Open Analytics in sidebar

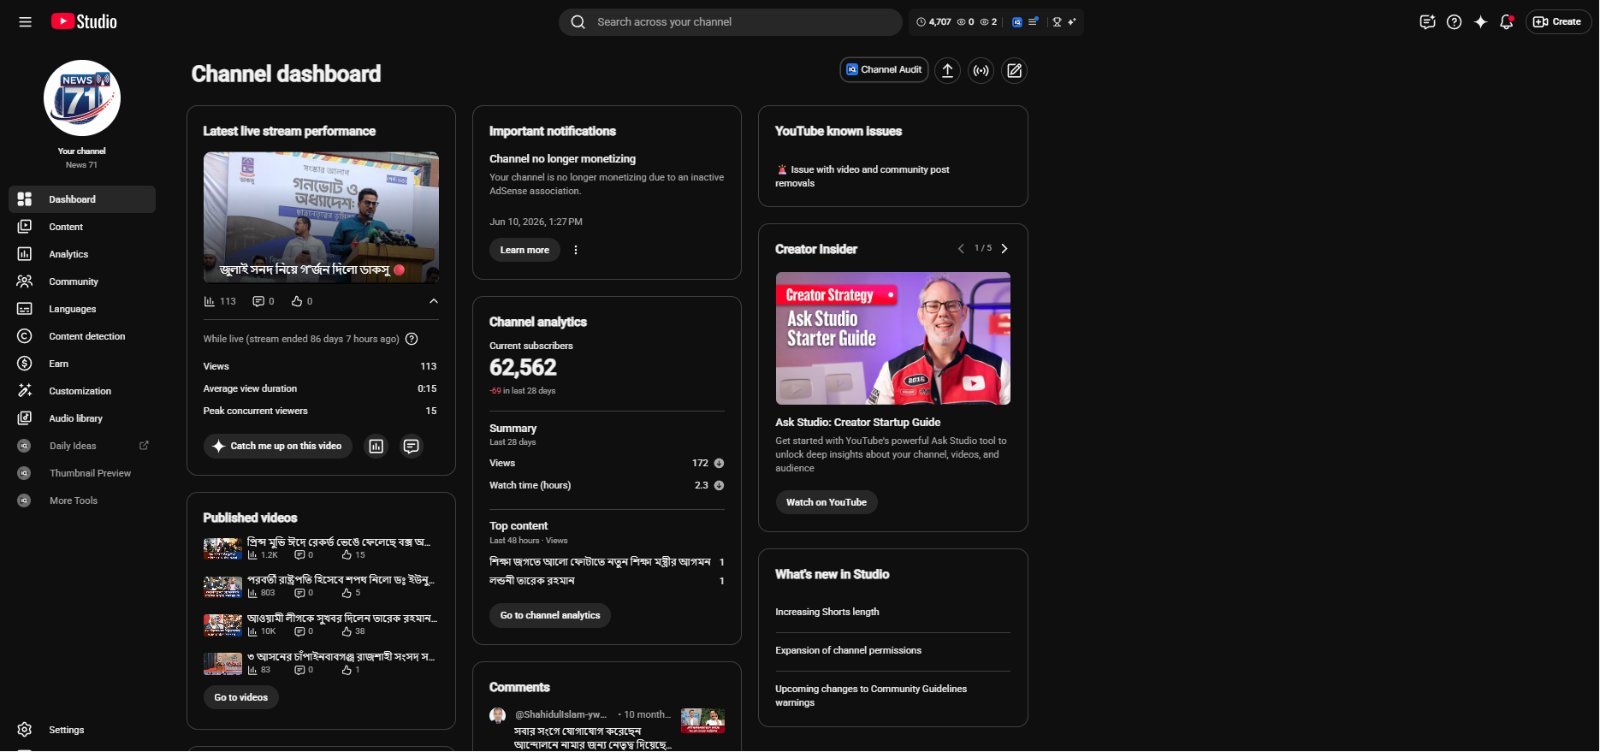click(x=82, y=254)
